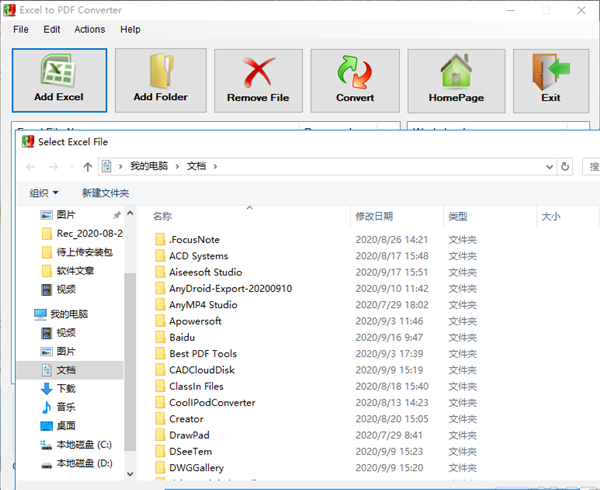Open the File menu
Screen dimensions: 600x490
(21, 29)
